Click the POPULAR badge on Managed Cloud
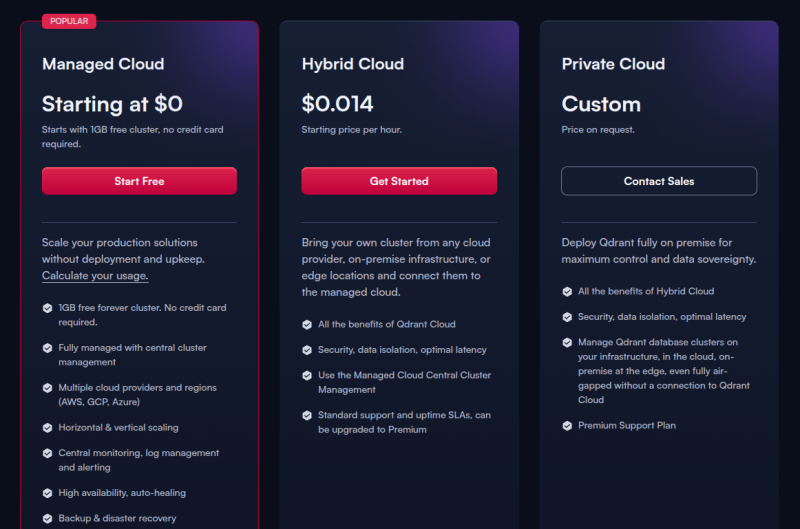The height and width of the screenshot is (529, 800). click(x=69, y=21)
